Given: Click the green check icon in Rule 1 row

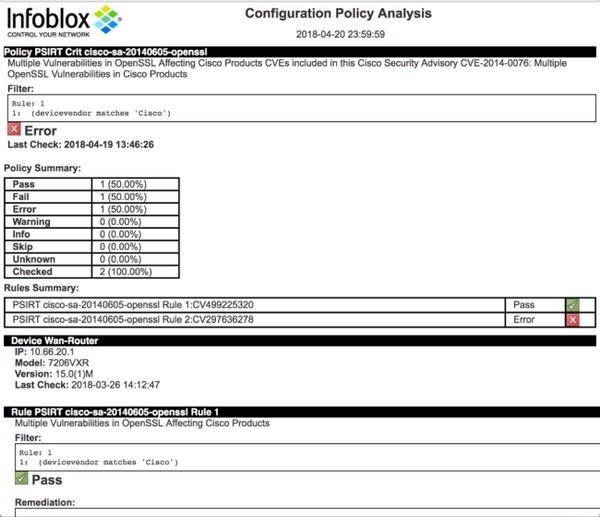Looking at the screenshot, I should click(x=572, y=305).
